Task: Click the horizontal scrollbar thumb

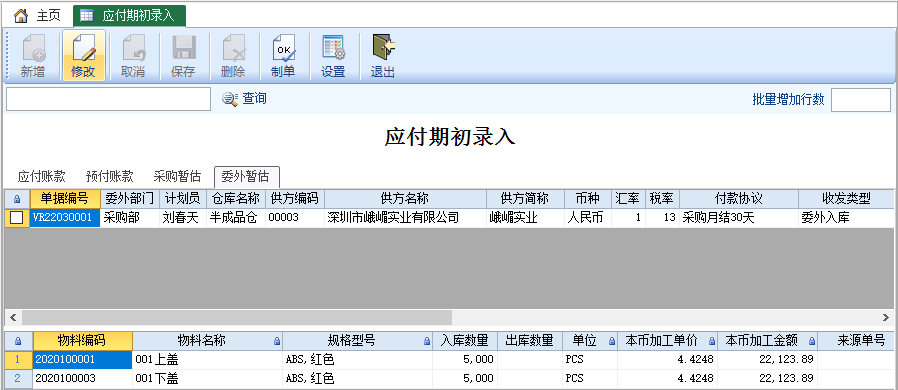Action: pyautogui.click(x=237, y=317)
